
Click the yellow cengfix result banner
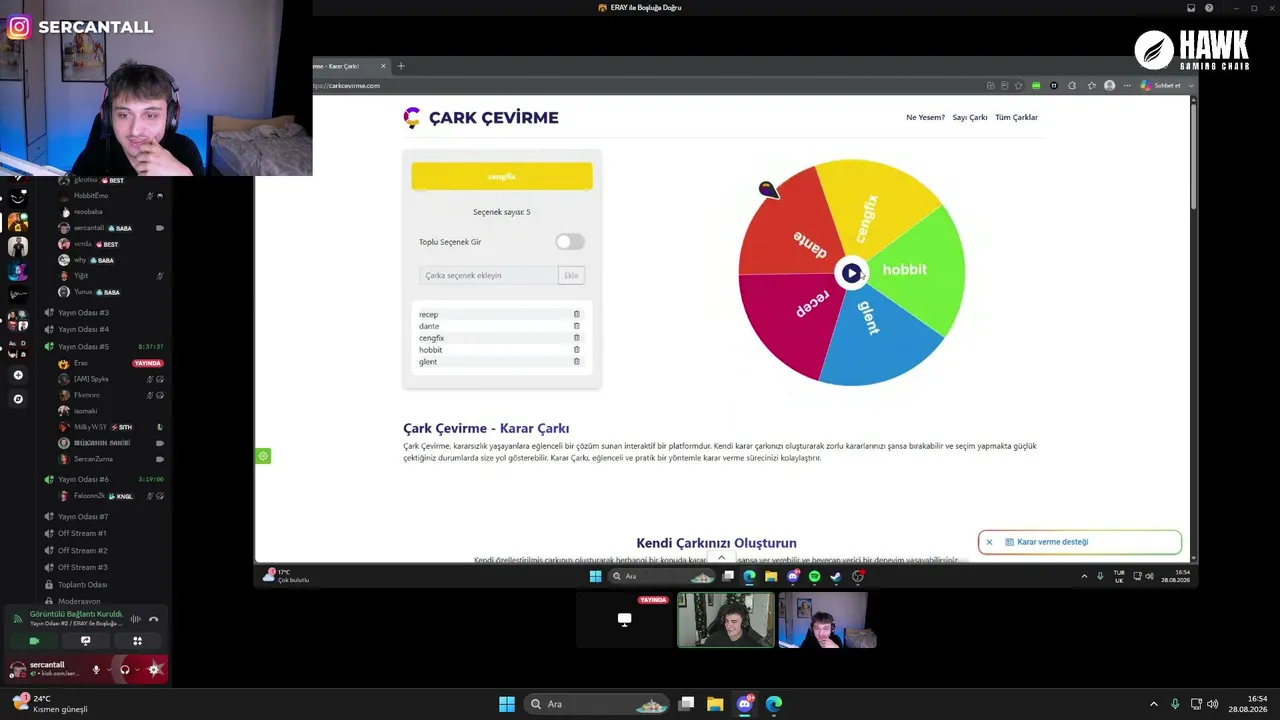502,176
